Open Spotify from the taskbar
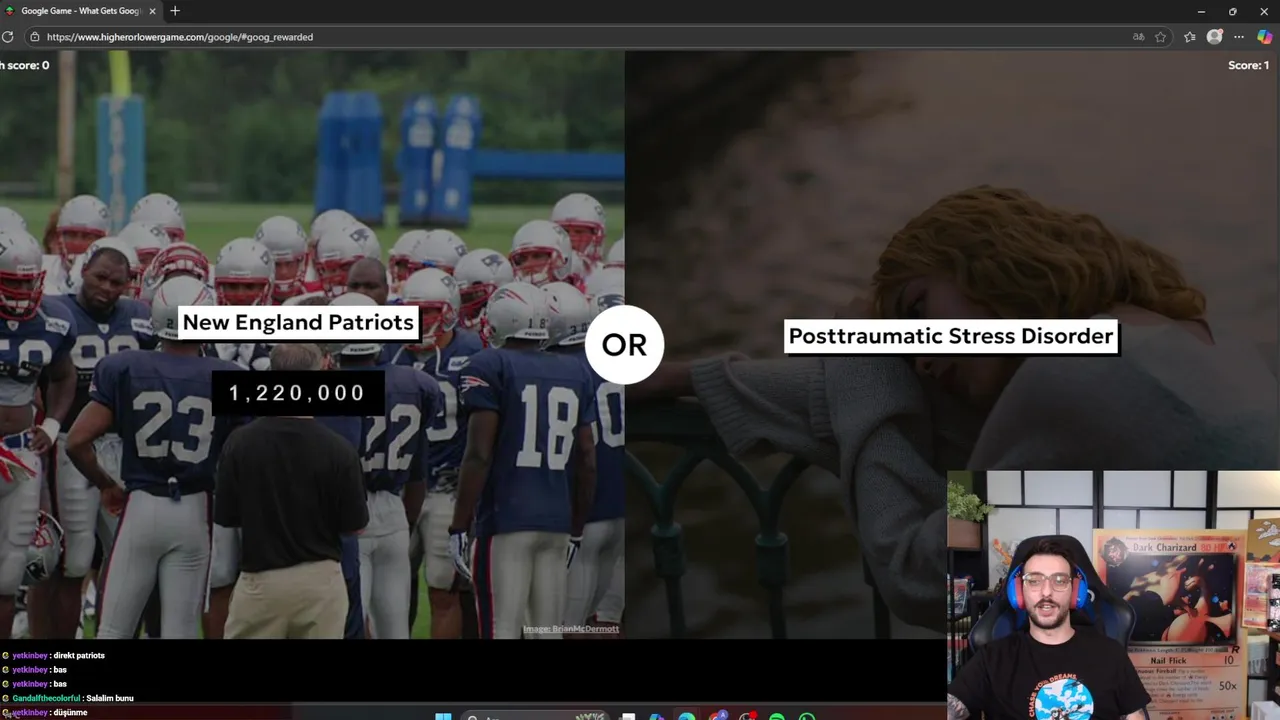Screen dimensions: 1280x720 777,716
